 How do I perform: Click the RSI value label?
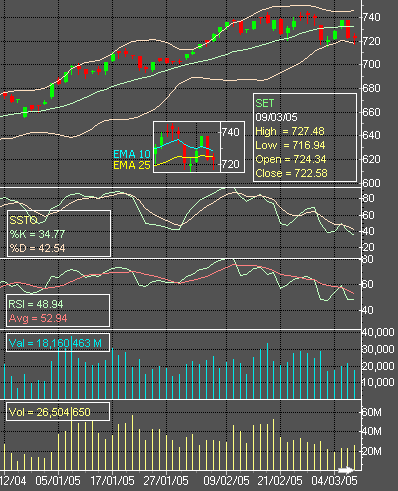(36, 304)
